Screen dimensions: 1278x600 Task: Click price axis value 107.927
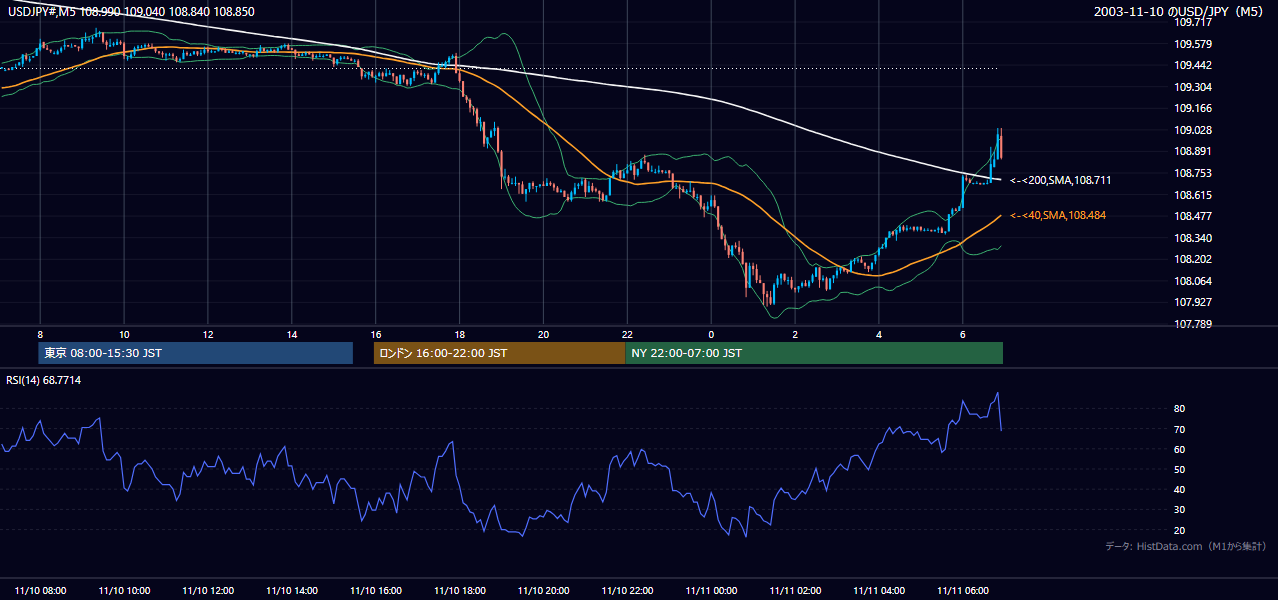click(x=1194, y=302)
